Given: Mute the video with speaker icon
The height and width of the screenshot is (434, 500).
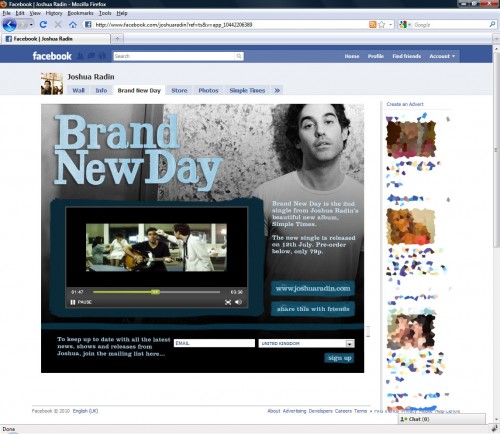Looking at the screenshot, I should pos(238,302).
